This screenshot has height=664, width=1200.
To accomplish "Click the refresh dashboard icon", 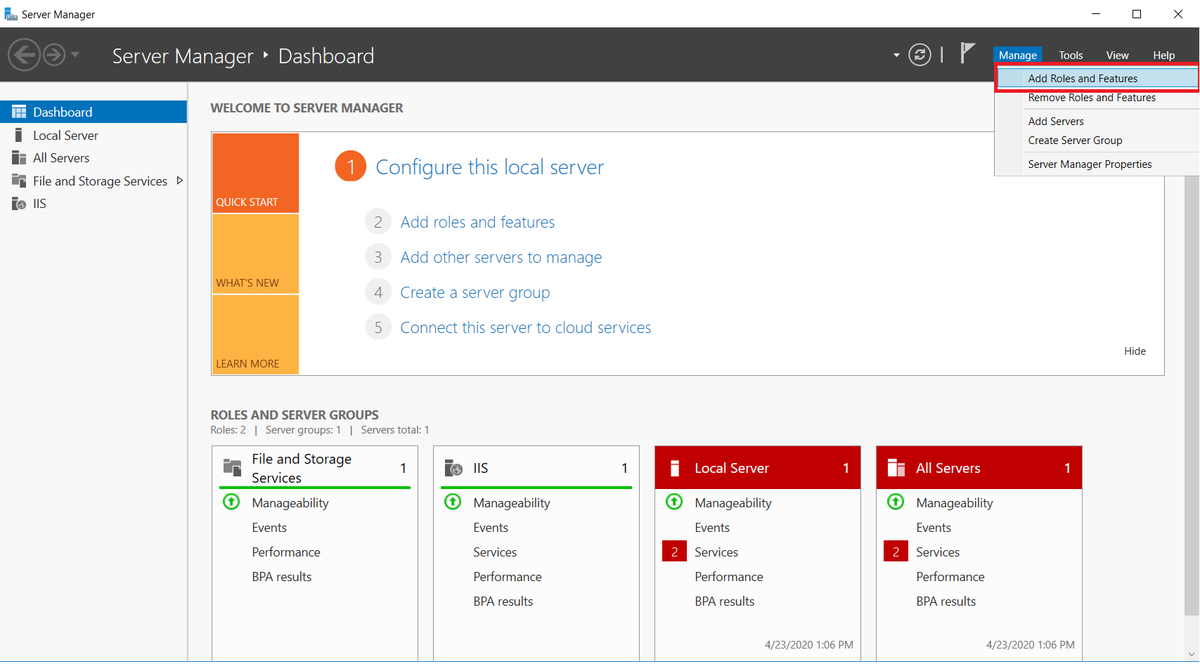I will [x=919, y=55].
